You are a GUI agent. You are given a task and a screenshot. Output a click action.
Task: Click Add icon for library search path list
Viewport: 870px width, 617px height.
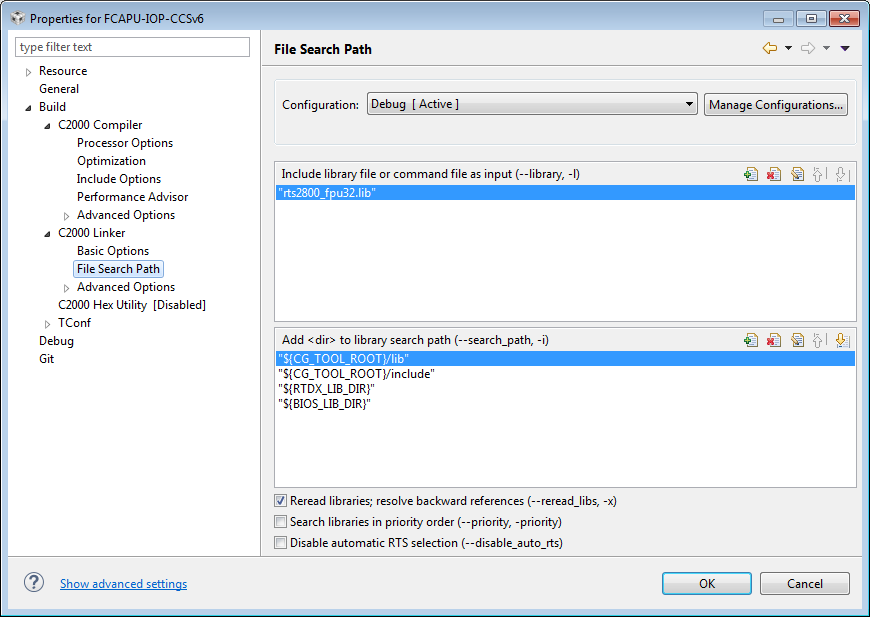coord(751,340)
